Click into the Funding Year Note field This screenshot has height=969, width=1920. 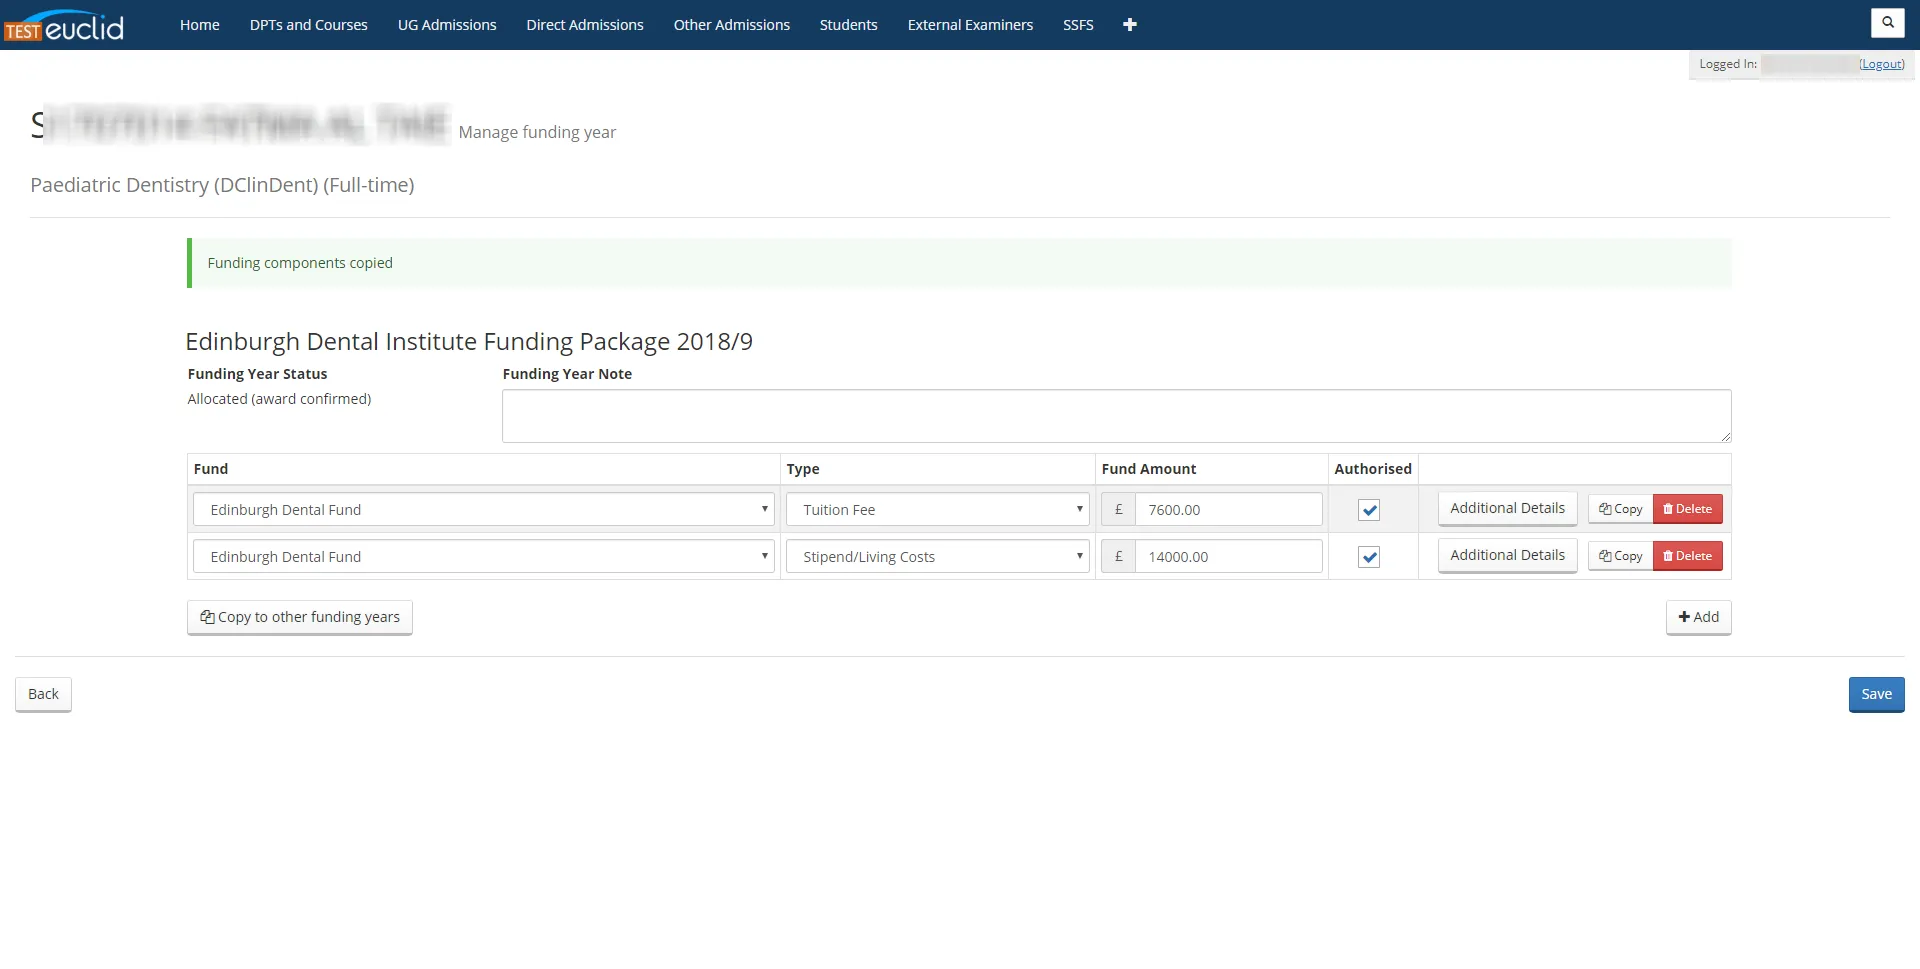(x=1116, y=416)
